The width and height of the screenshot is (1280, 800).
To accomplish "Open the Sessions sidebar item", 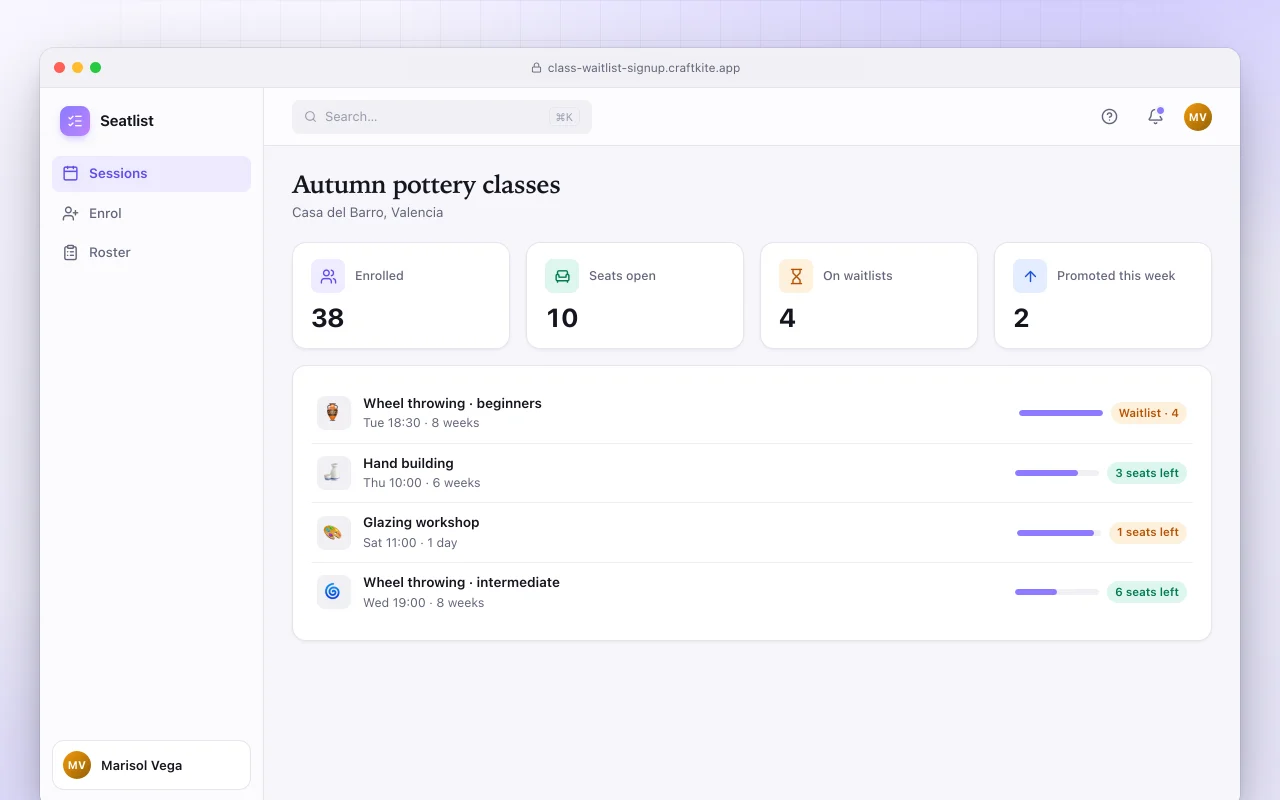I will pos(151,174).
